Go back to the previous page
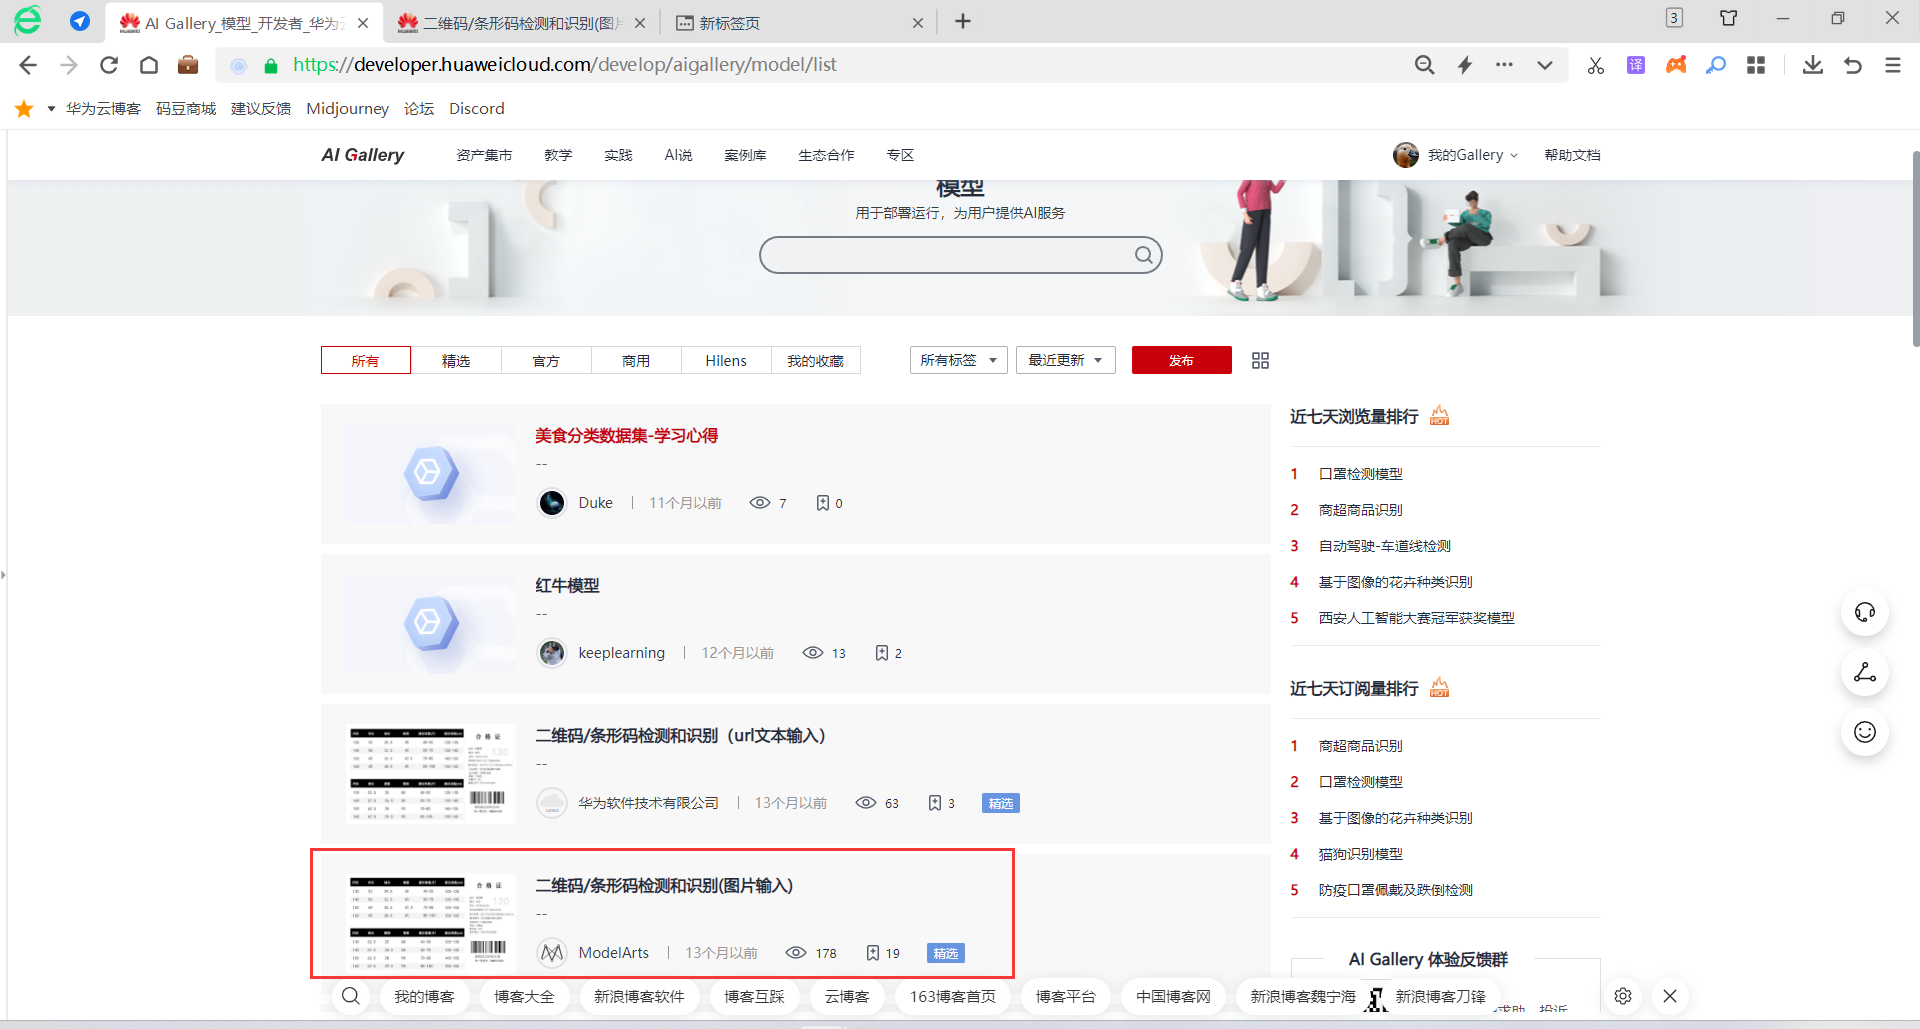The image size is (1920, 1029). pyautogui.click(x=28, y=65)
